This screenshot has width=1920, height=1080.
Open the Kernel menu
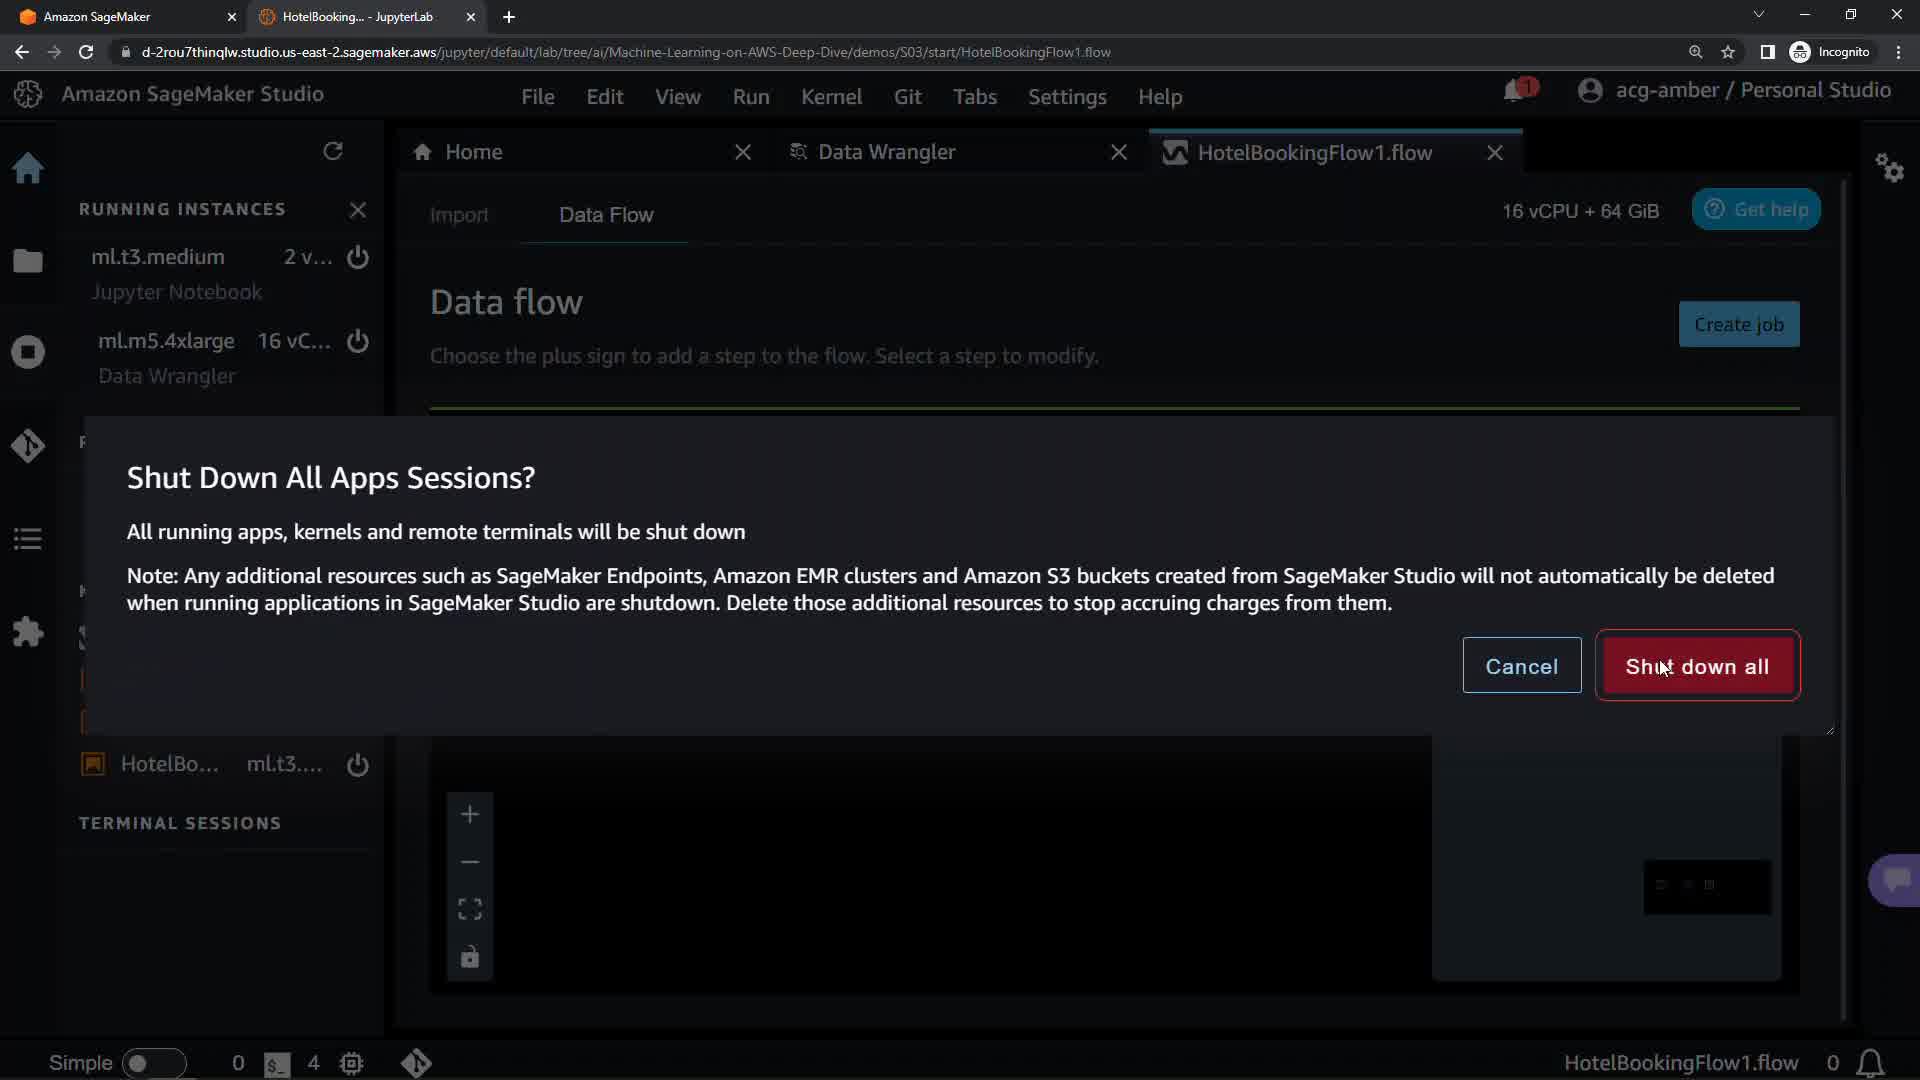pos(830,97)
